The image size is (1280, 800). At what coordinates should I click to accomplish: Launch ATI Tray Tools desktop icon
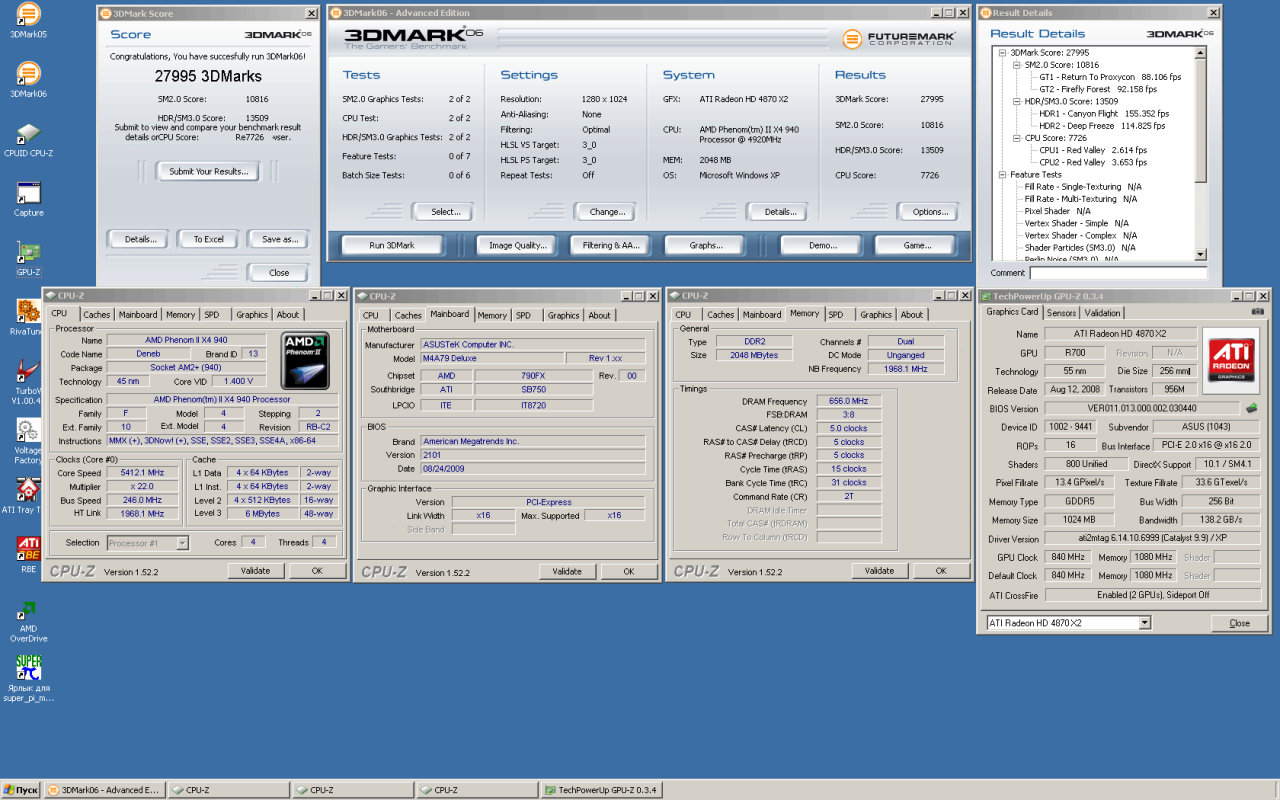click(28, 489)
